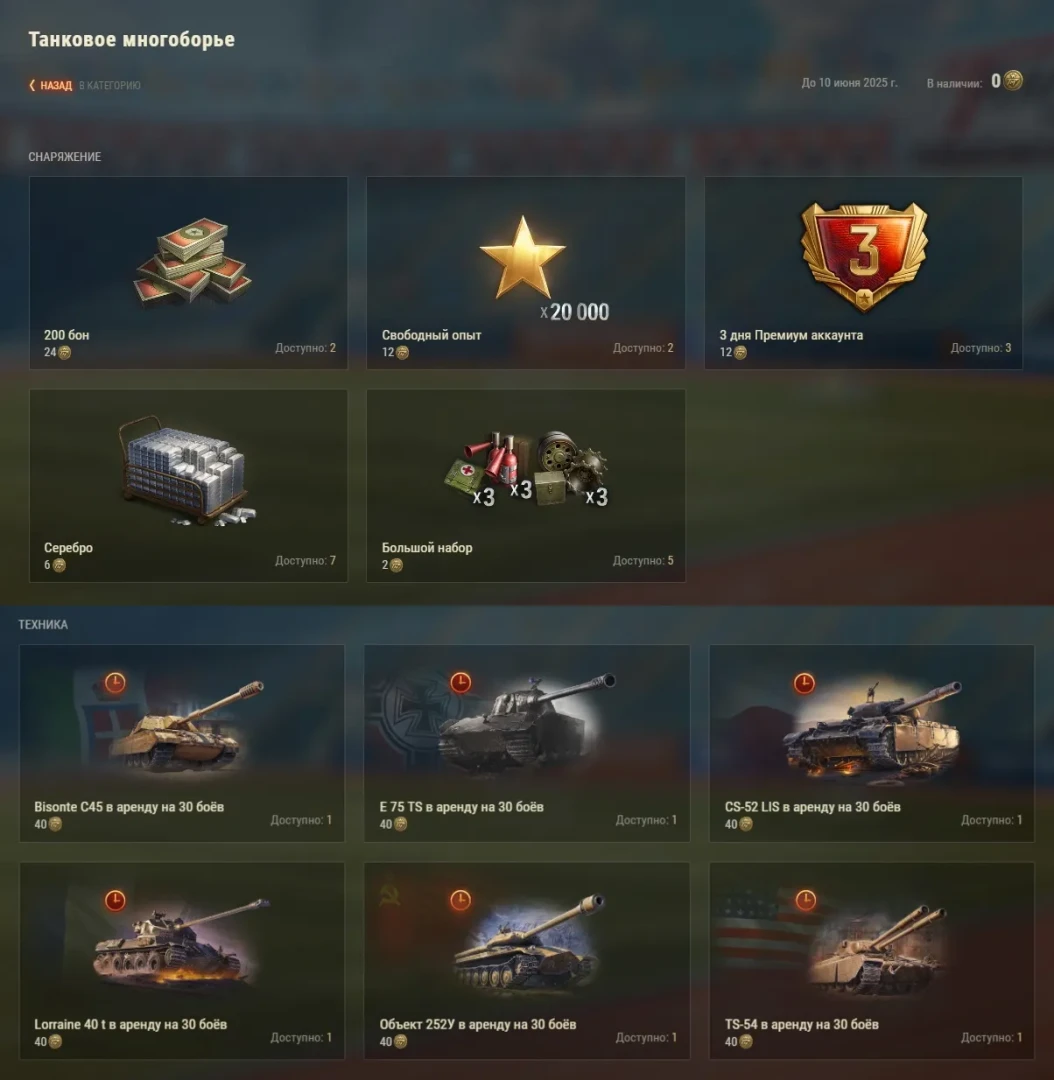Viewport: 1054px width, 1080px height.
Task: Click the Серебро price of 6 tokens
Action: click(55, 565)
